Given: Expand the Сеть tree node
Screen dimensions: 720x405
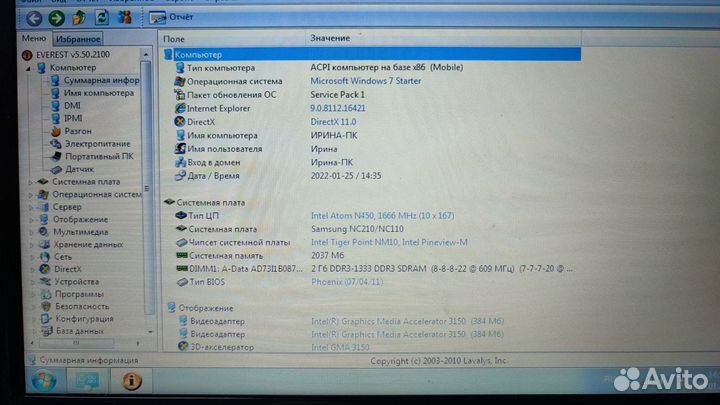Looking at the screenshot, I should point(33,257).
